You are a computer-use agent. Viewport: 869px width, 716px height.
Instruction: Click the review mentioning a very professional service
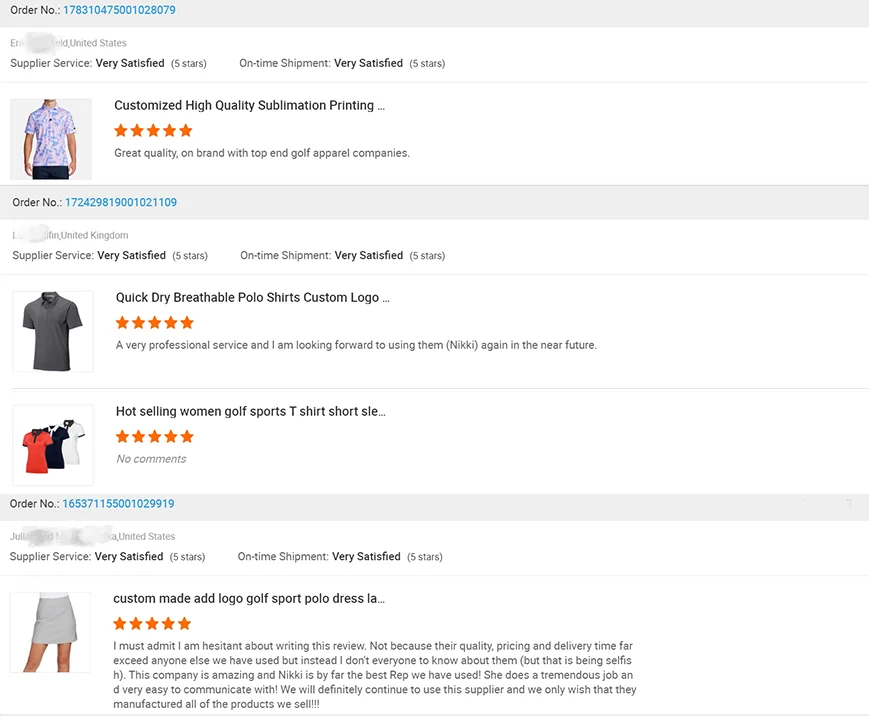coord(356,345)
